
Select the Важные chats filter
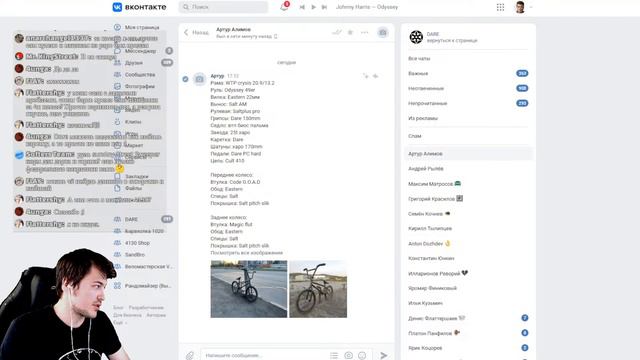click(x=468, y=73)
